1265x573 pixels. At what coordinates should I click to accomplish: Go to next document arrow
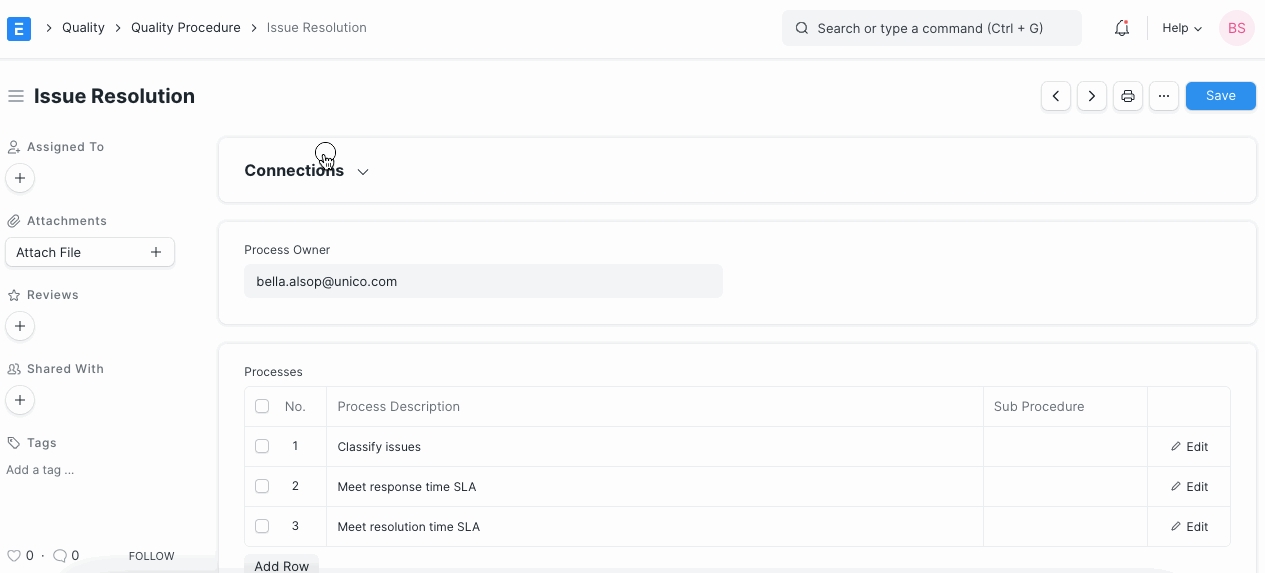pos(1092,96)
